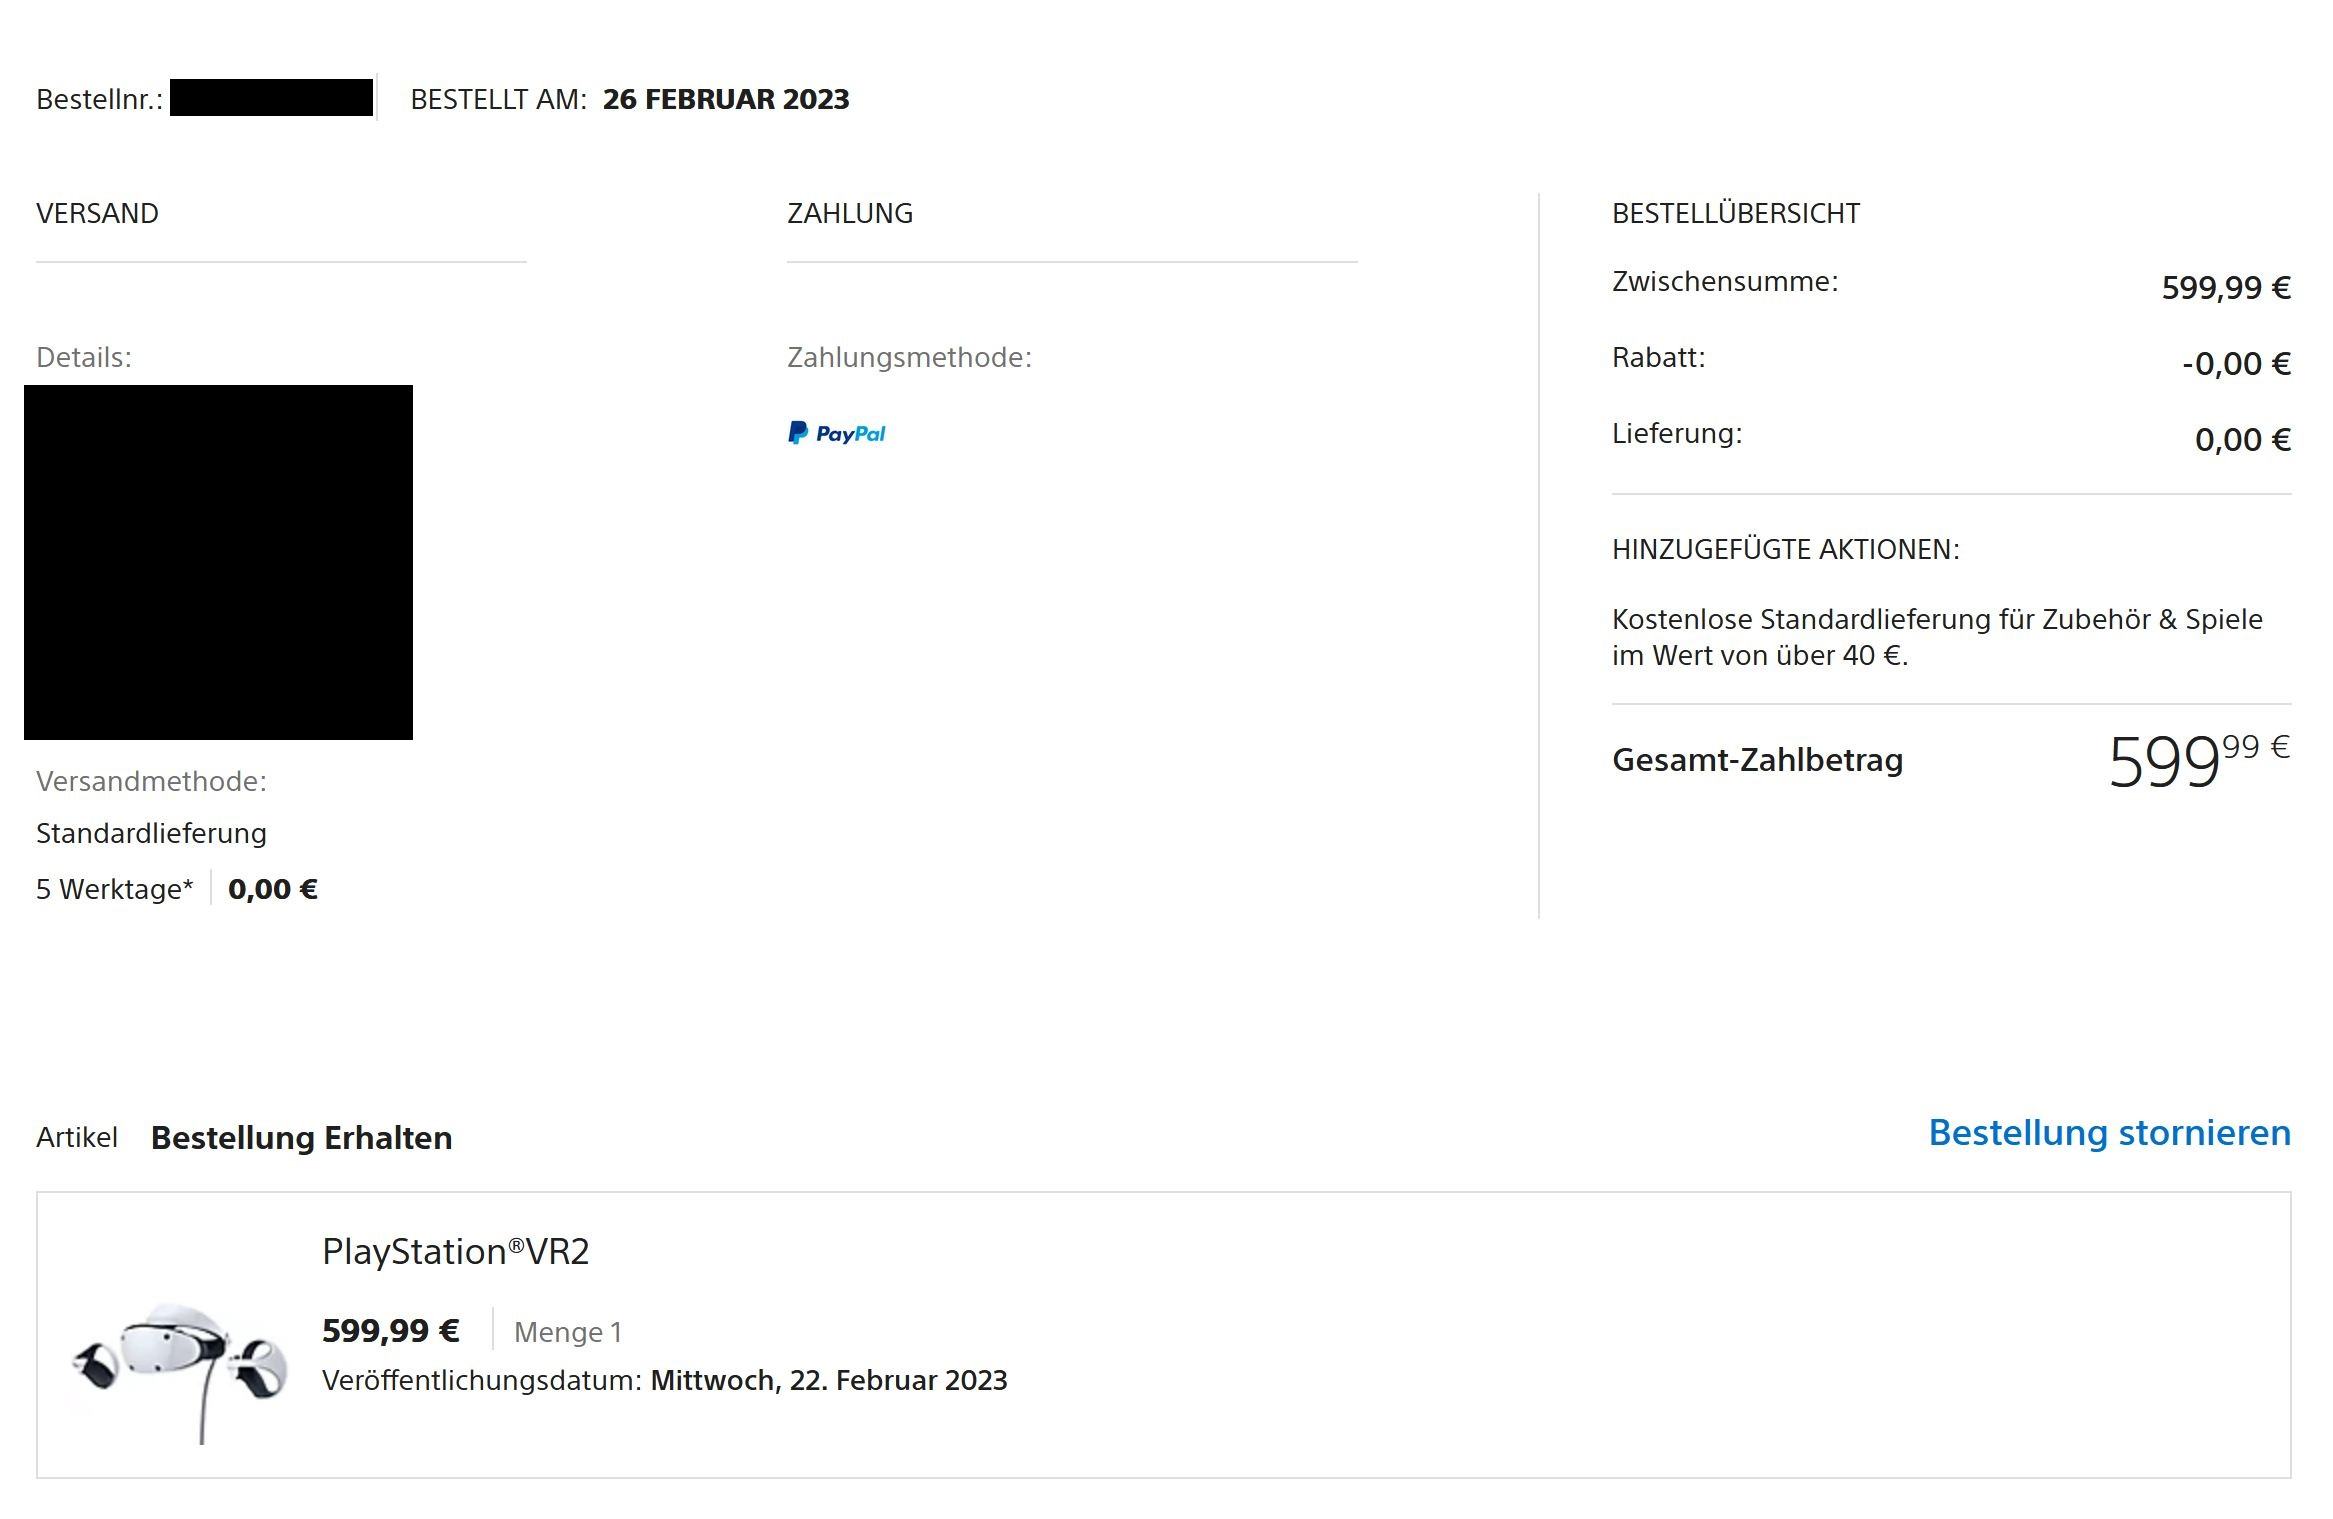The image size is (2333, 1519).
Task: Click the Zwischensumme value 599,99 €
Action: pyautogui.click(x=2226, y=288)
